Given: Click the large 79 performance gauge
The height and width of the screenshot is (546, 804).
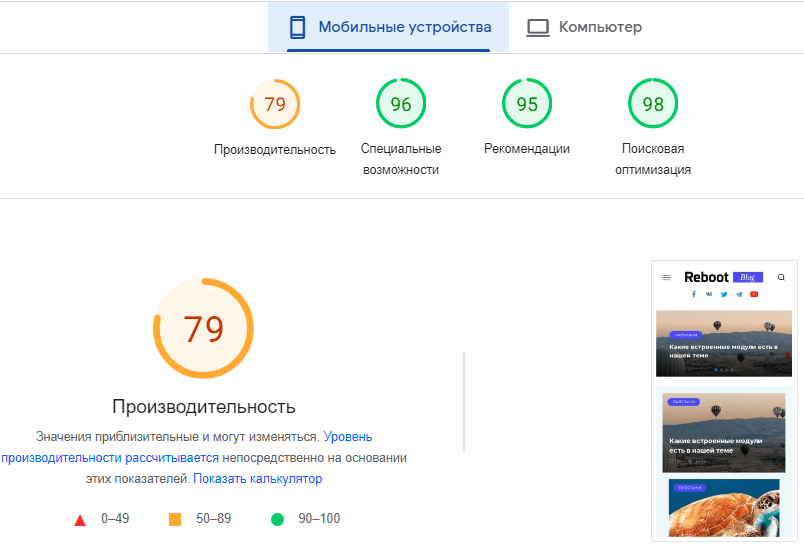Looking at the screenshot, I should tap(204, 329).
